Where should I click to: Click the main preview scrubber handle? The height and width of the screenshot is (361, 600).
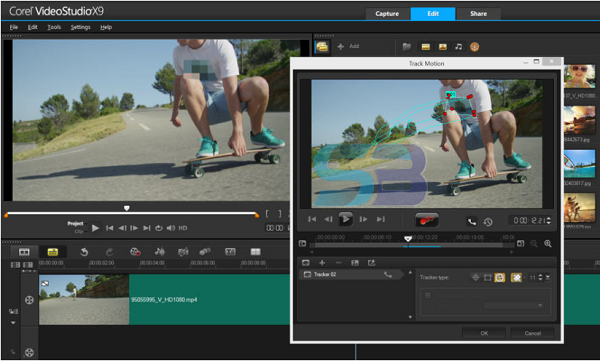coord(127,208)
